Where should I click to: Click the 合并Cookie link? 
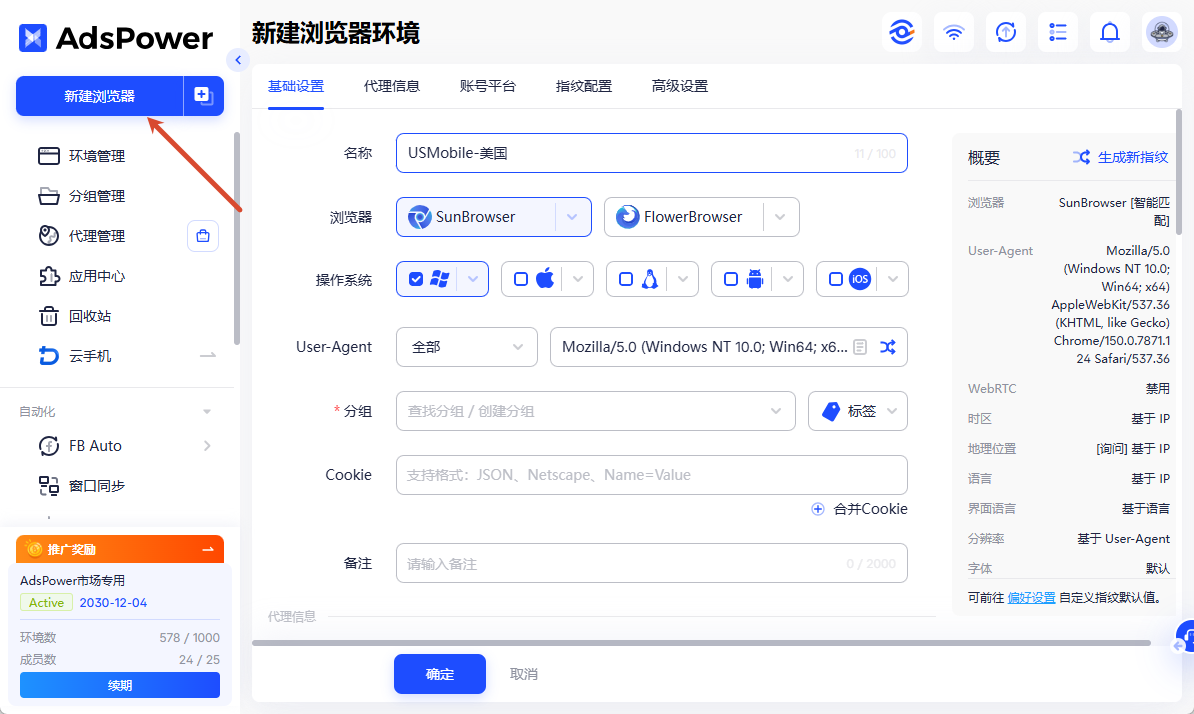pyautogui.click(x=860, y=509)
